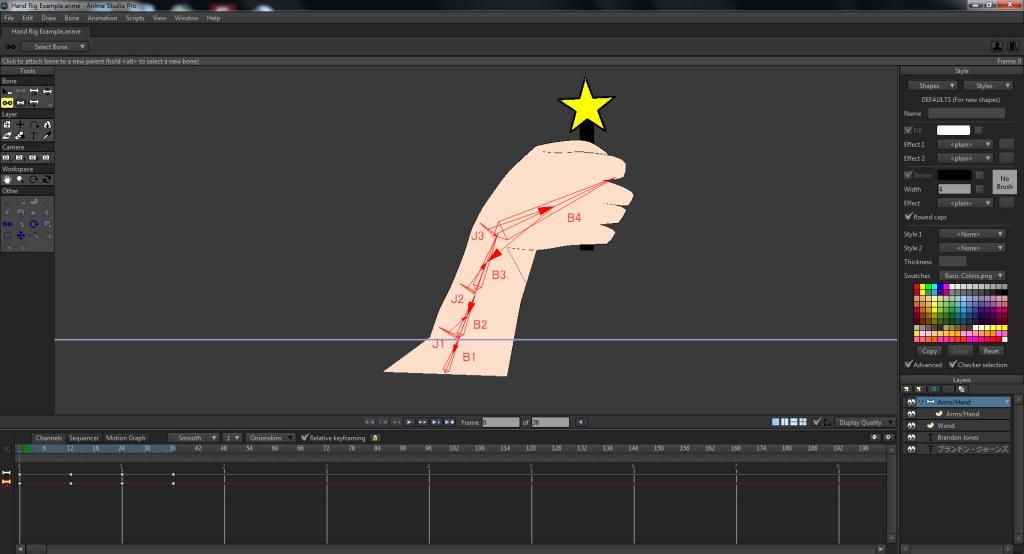Screen dimensions: 1024x554
Task: Pick the Eyedropper tool in Layer tools
Action: point(46,135)
